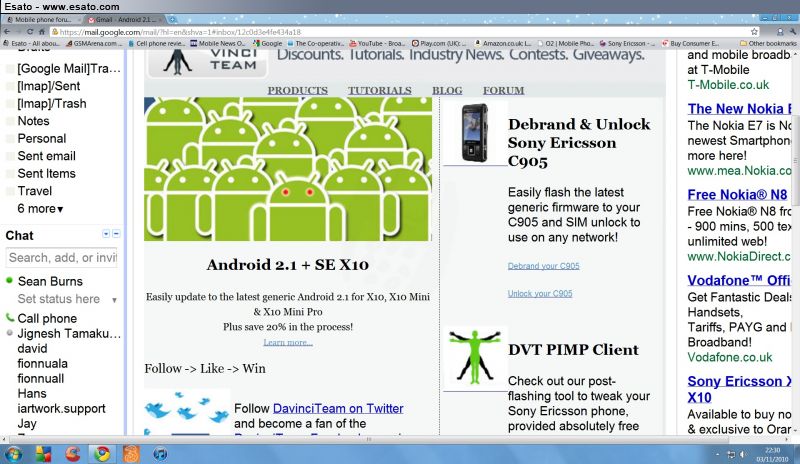
Task: Open the Chat options dropdown arrow
Action: tap(106, 234)
